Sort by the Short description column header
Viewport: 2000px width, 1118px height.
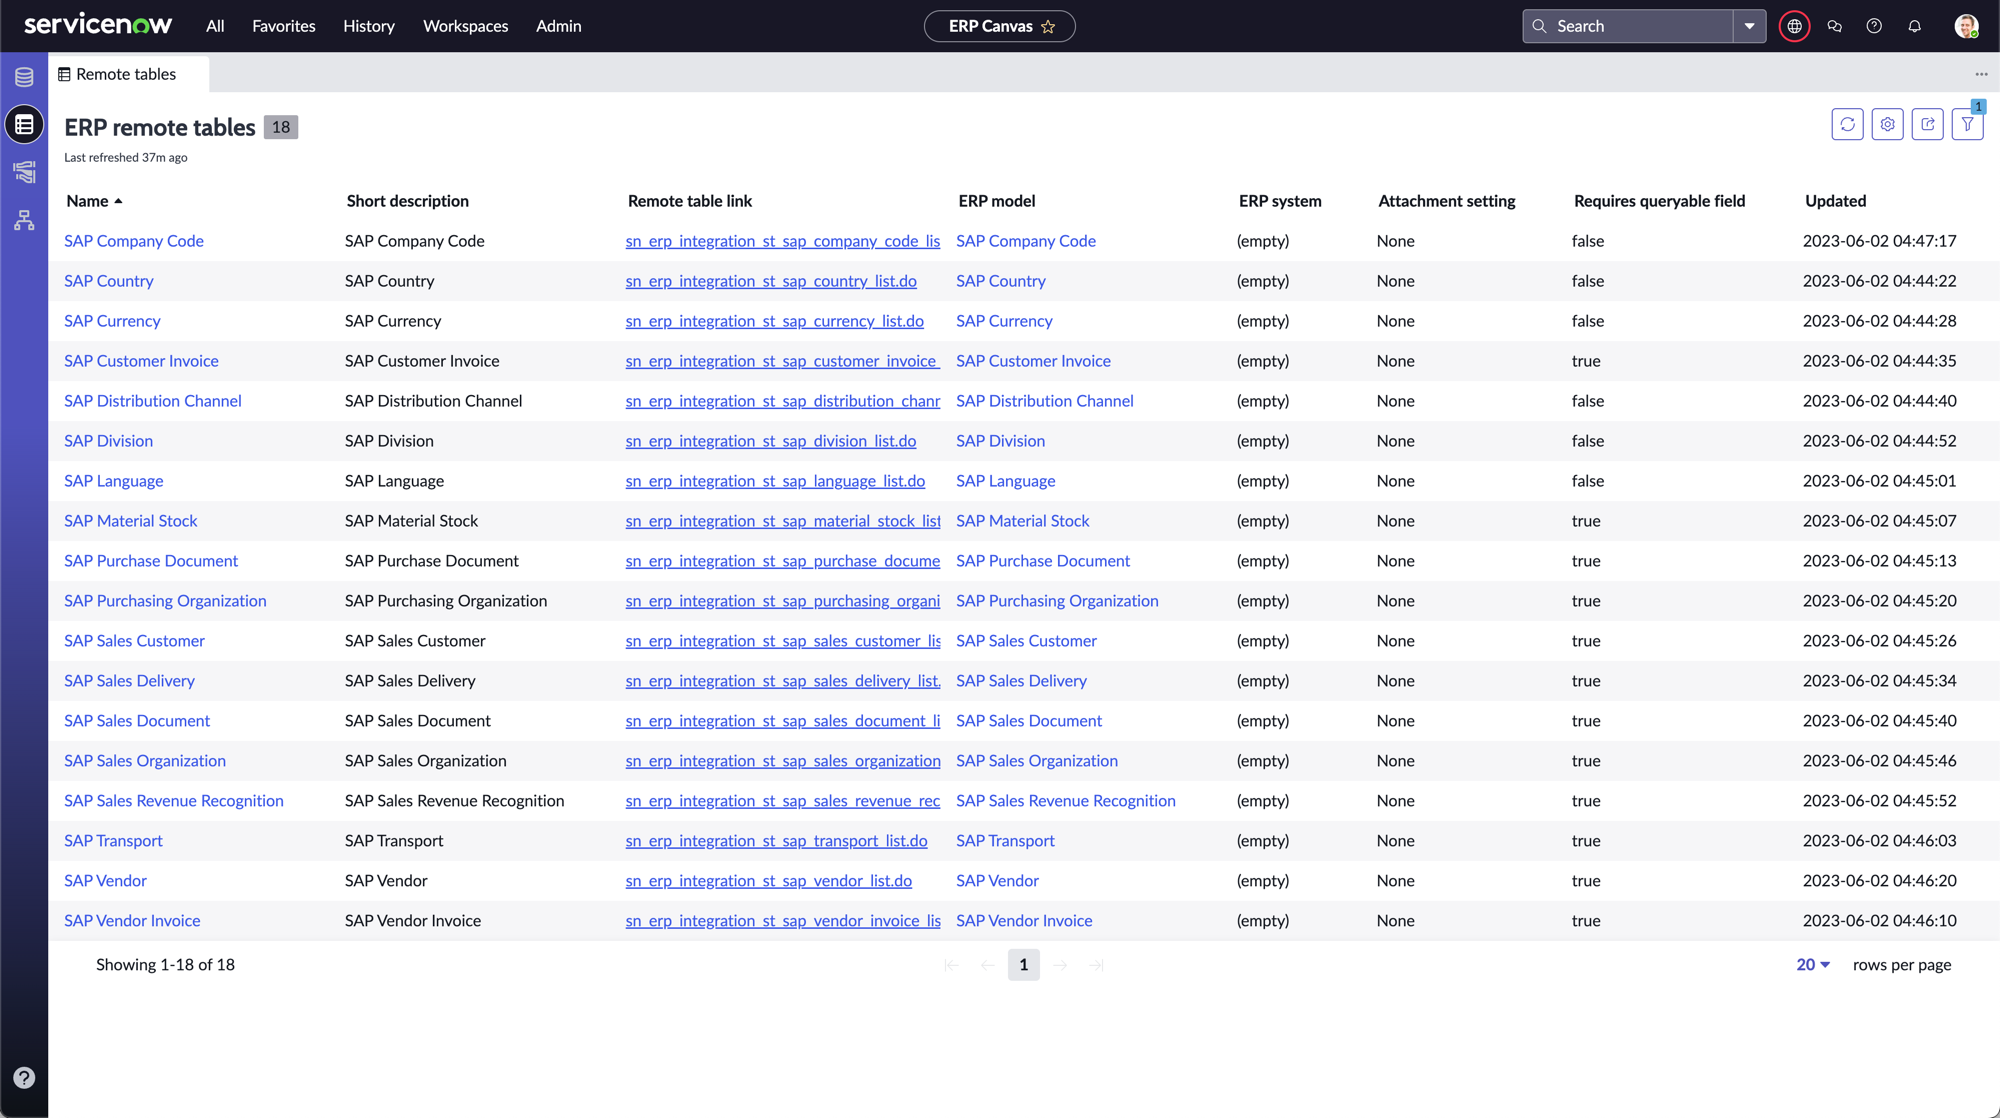[407, 201]
